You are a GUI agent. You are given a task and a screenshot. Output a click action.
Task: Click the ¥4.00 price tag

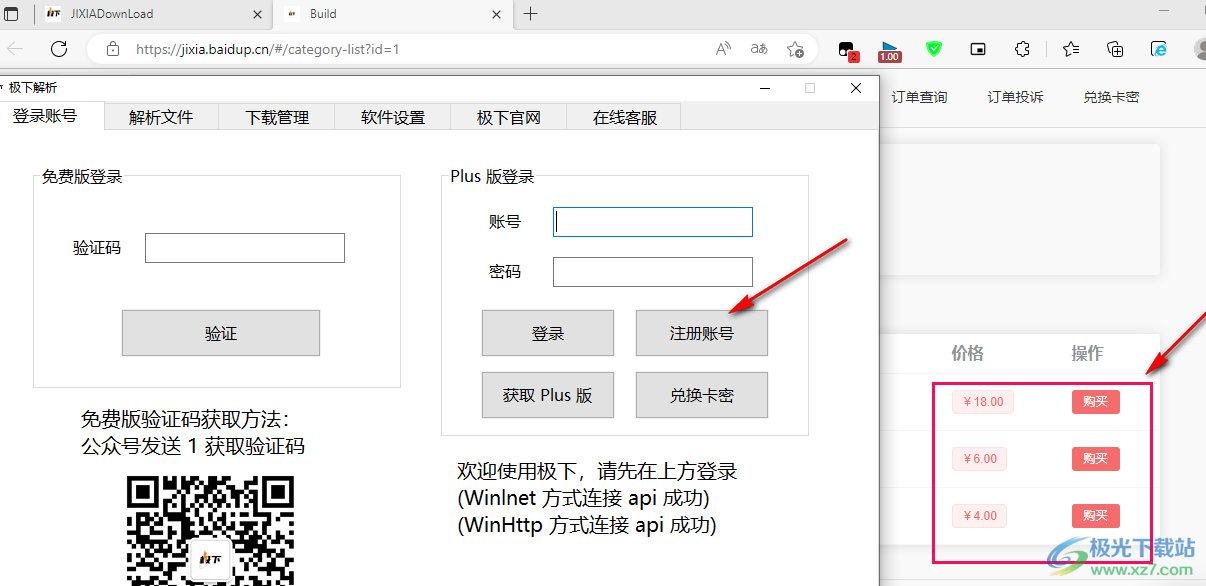(x=979, y=516)
